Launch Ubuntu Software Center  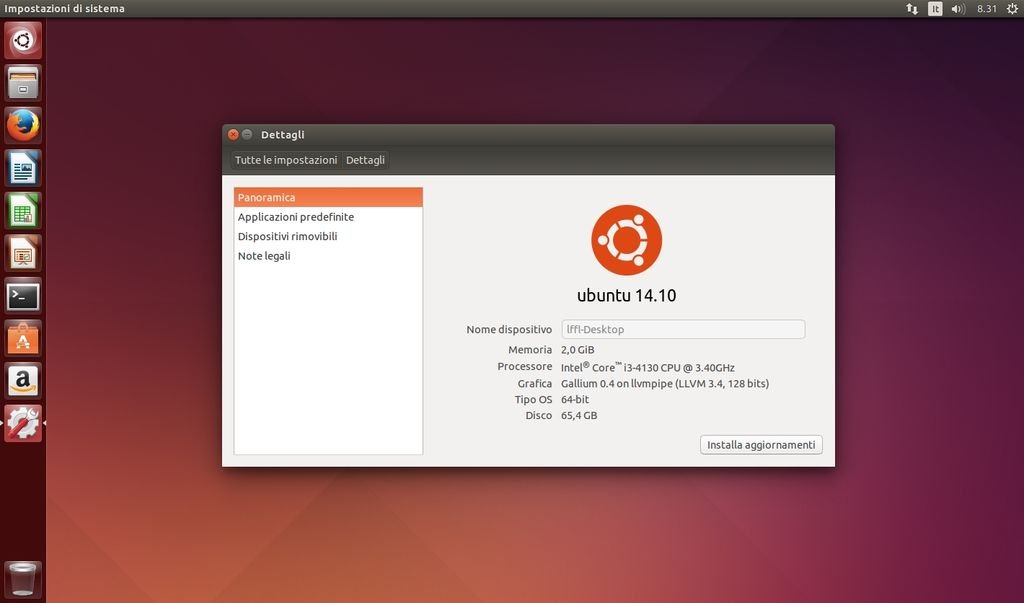click(22, 339)
